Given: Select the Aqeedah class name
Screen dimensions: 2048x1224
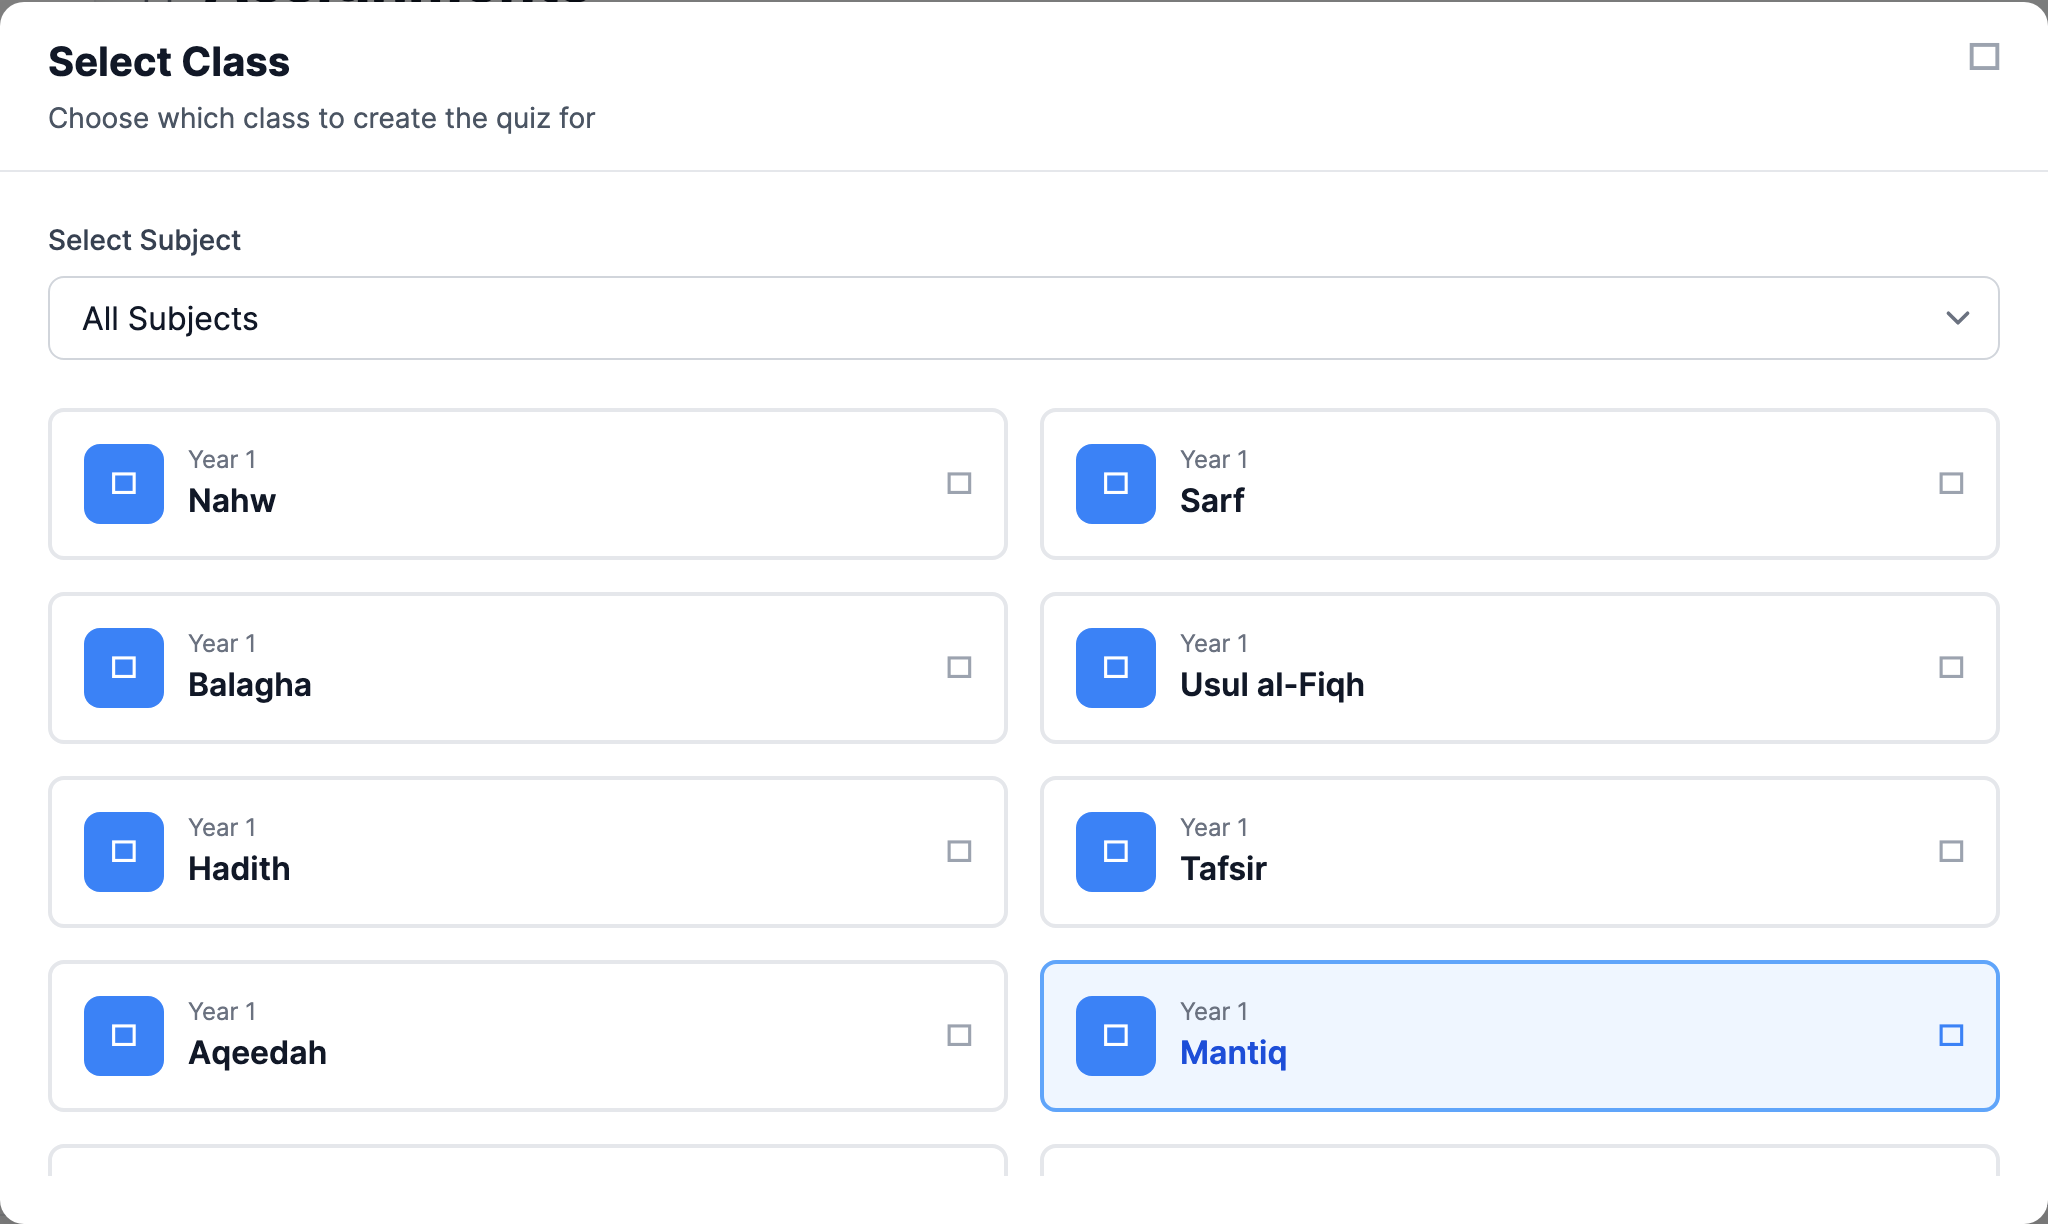Looking at the screenshot, I should click(257, 1053).
